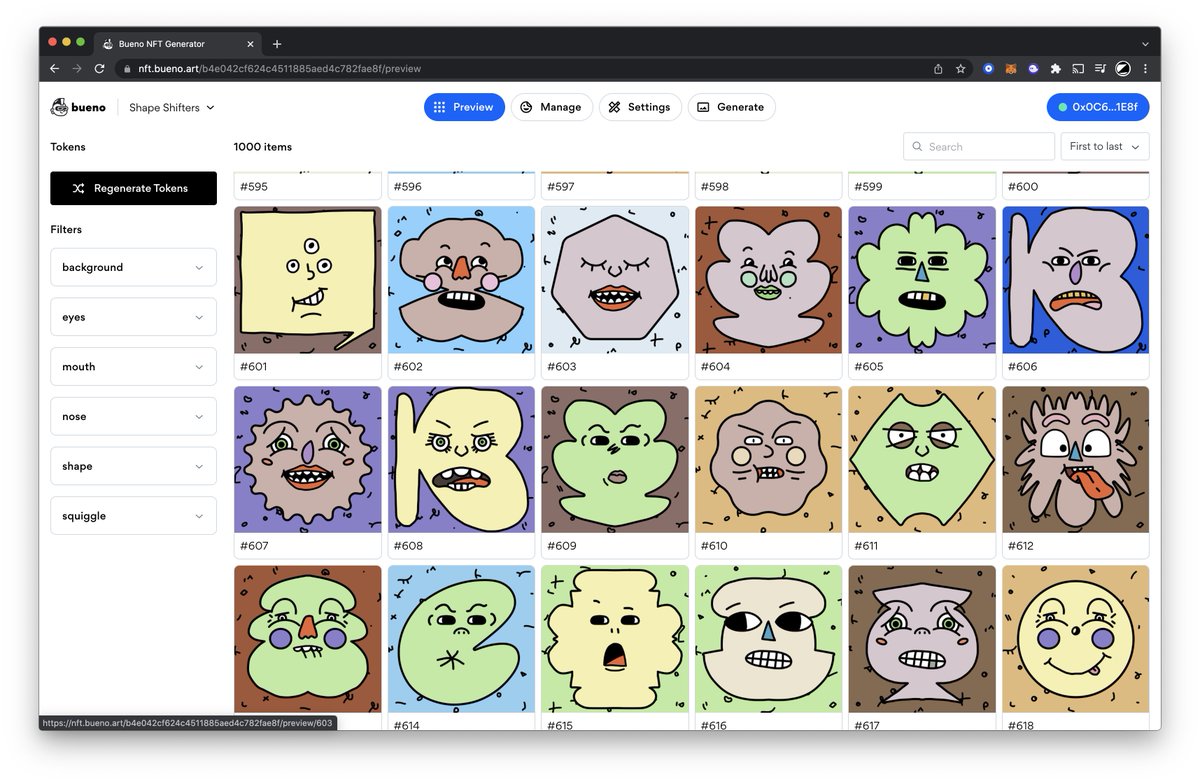Open token #617 thumbnail
The image size is (1200, 782).
[922, 639]
